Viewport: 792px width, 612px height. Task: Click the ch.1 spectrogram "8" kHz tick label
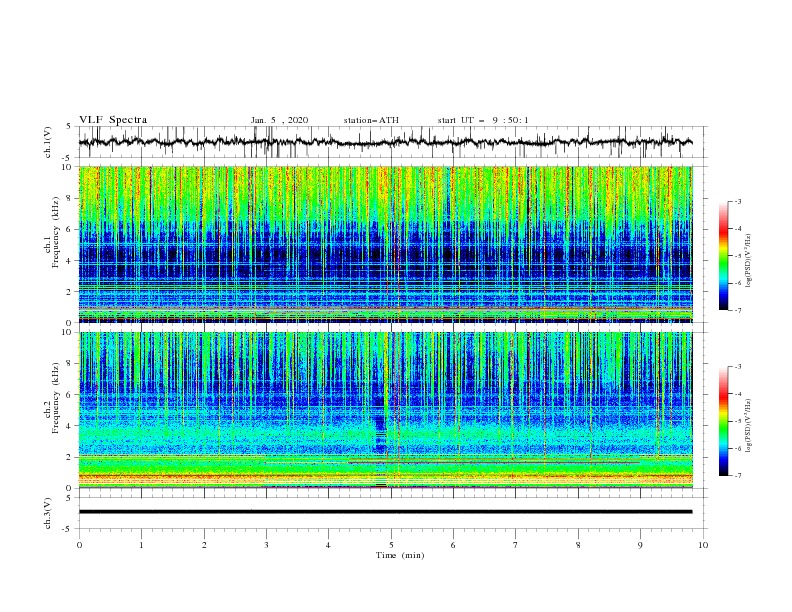click(x=70, y=198)
